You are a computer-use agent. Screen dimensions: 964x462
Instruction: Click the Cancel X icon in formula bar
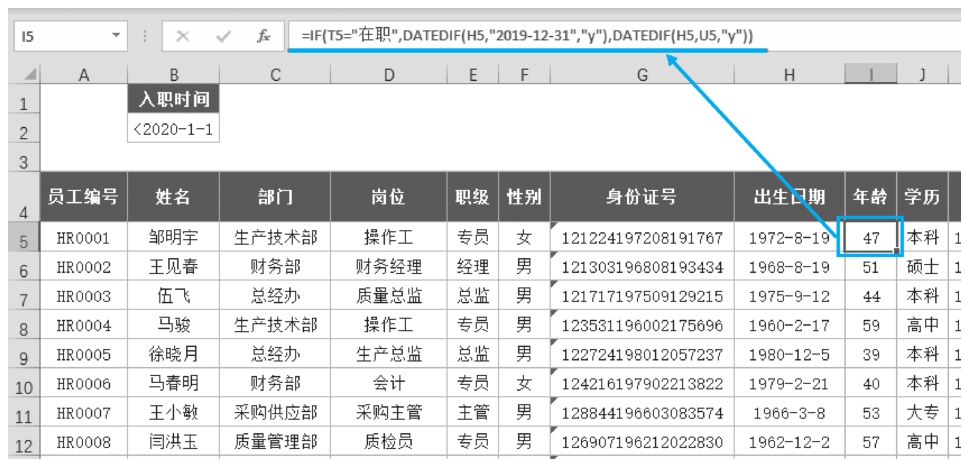click(x=183, y=36)
